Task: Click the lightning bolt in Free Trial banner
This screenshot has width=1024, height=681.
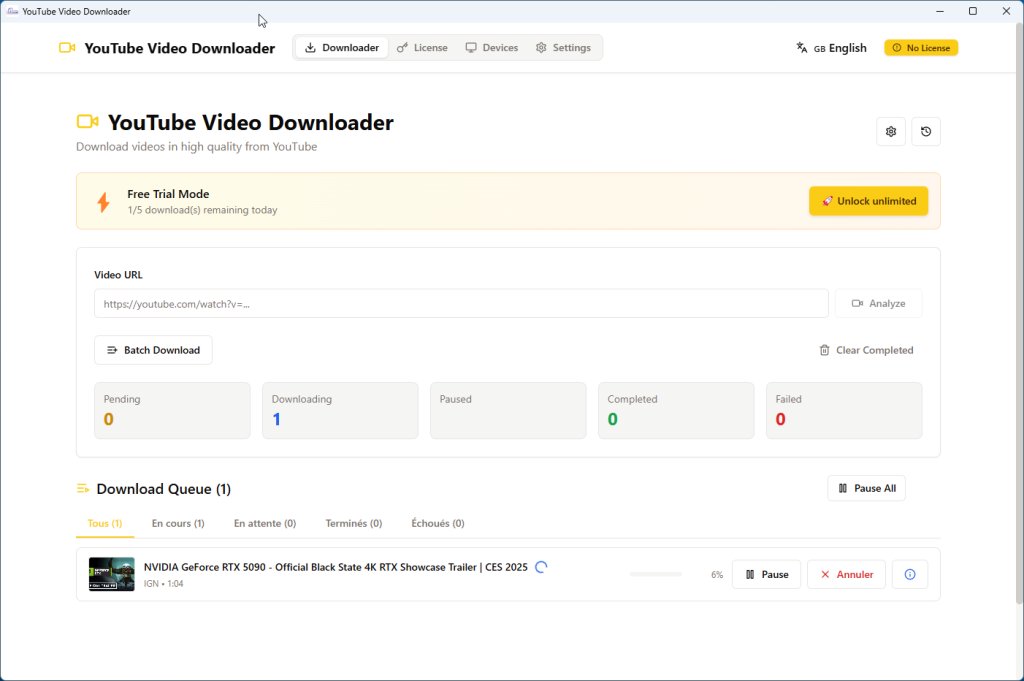Action: pos(103,201)
